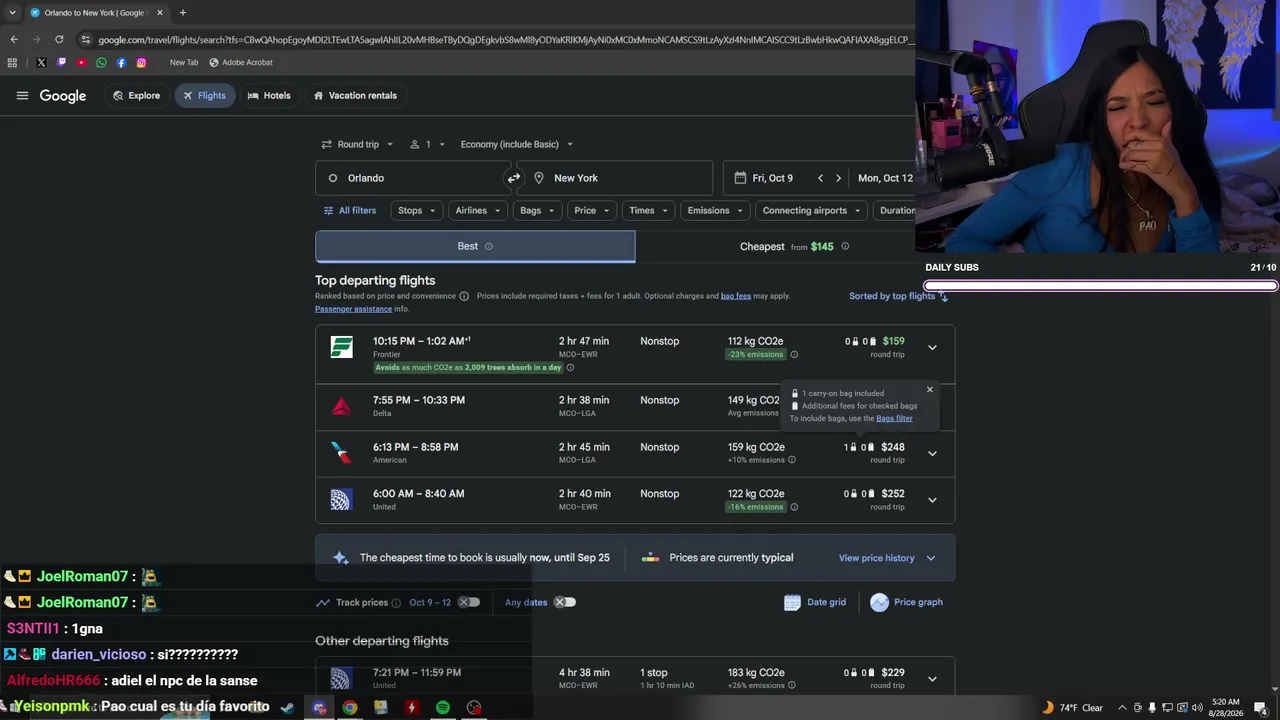Viewport: 1280px width, 720px height.
Task: Expand the United 7:21 PM one-stop flight
Action: pyautogui.click(x=932, y=679)
